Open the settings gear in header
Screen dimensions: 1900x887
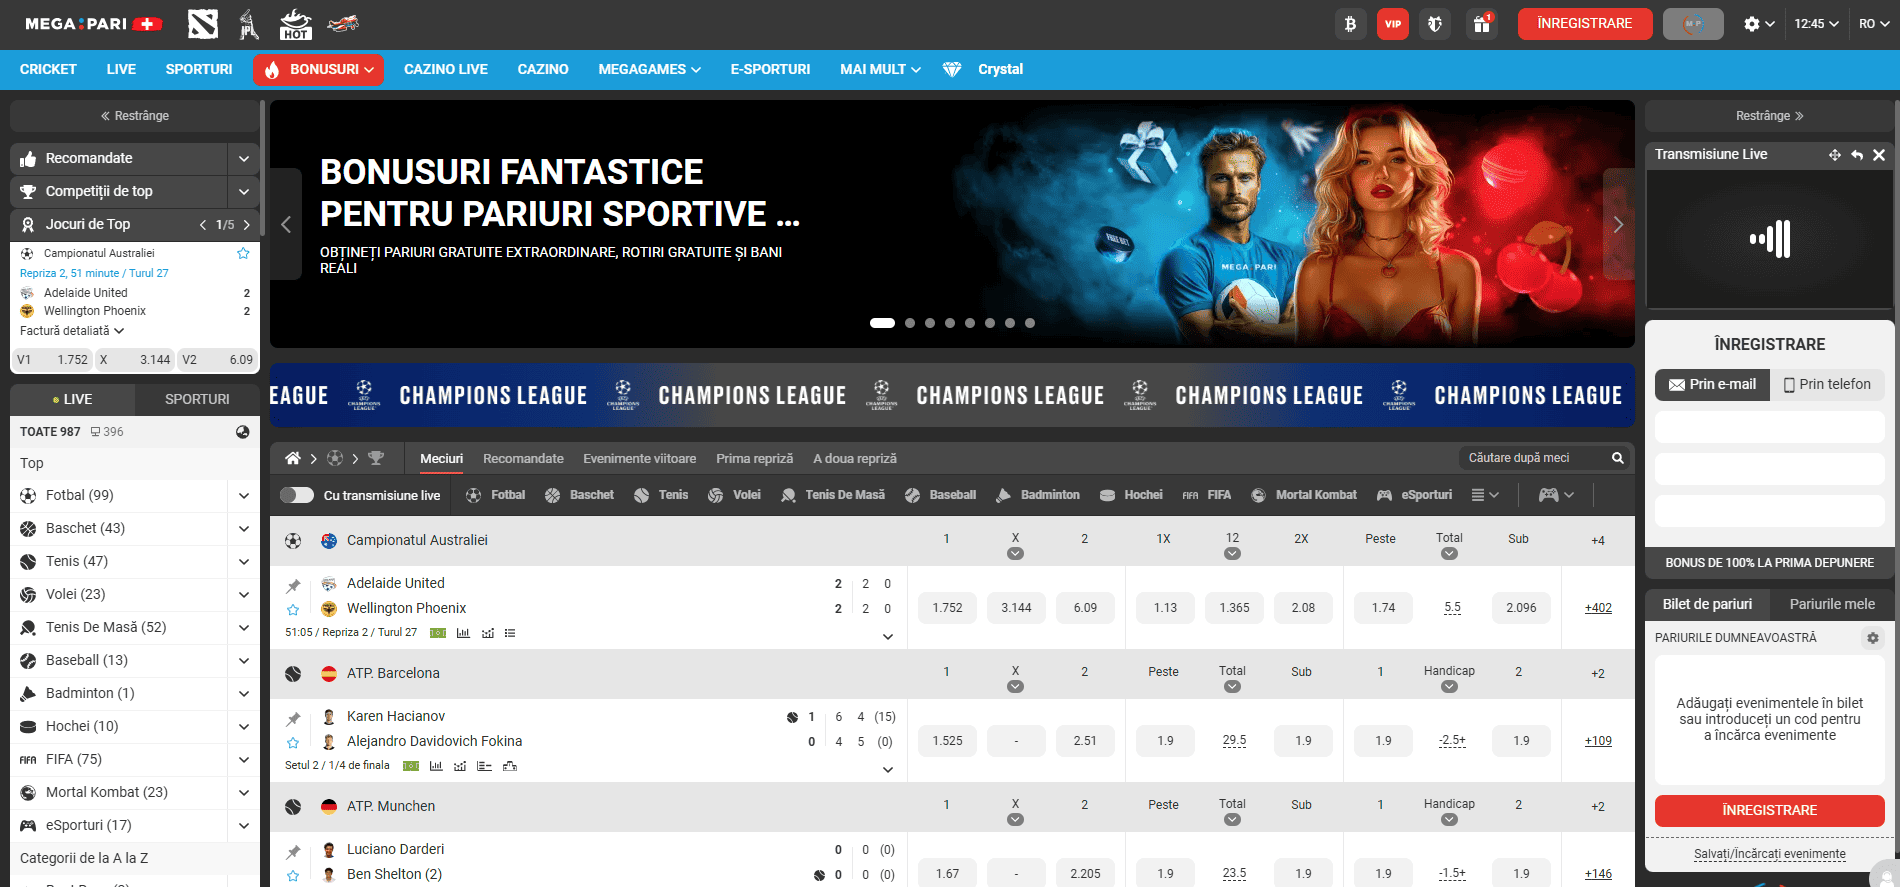click(x=1751, y=24)
